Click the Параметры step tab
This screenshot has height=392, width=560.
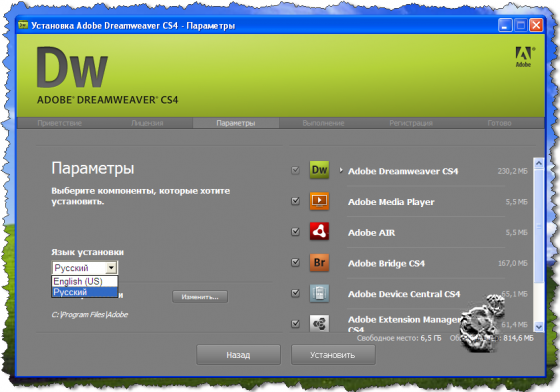236,123
